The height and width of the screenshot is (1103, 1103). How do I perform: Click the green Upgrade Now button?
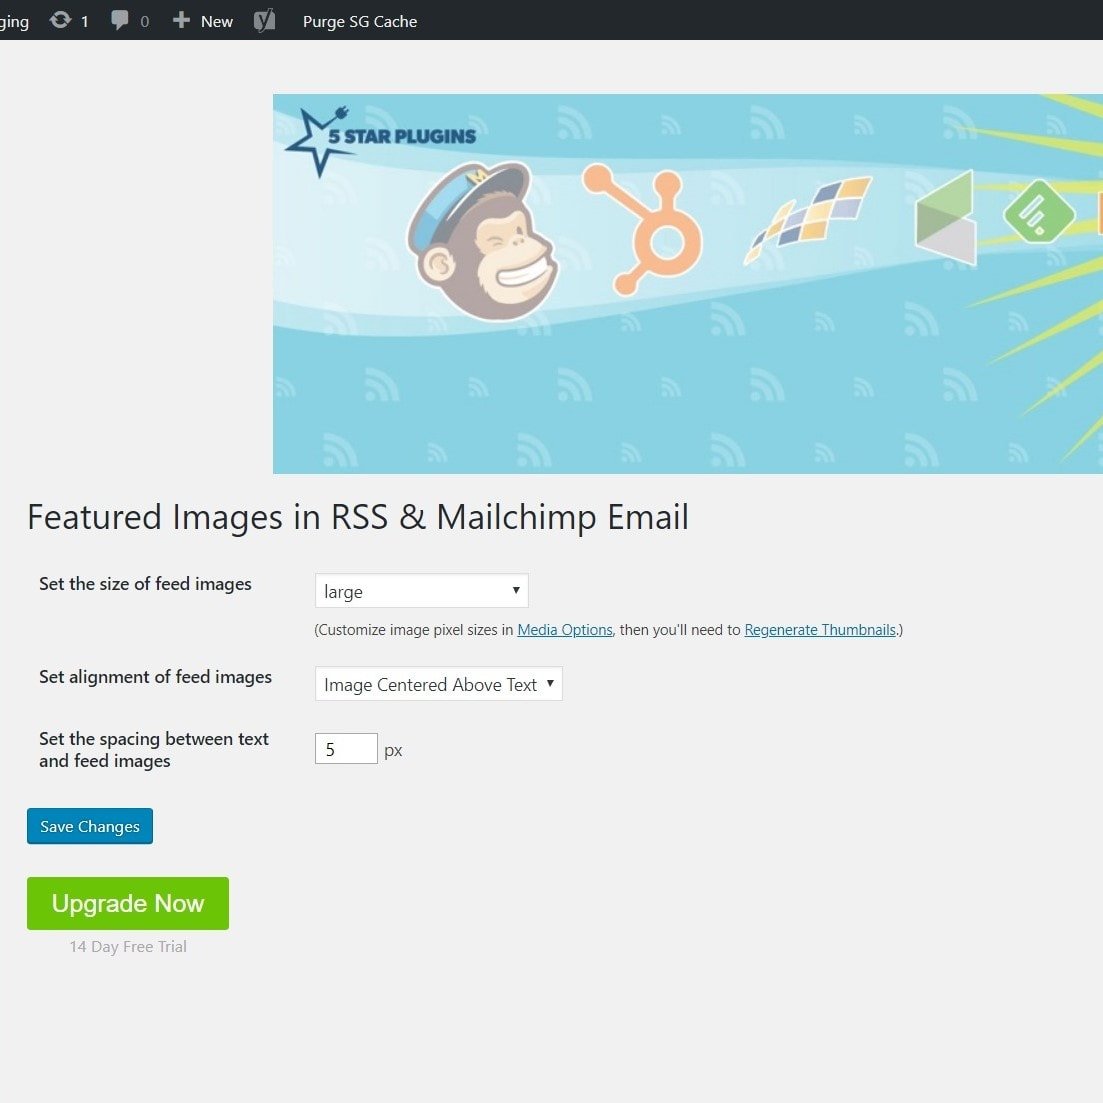point(128,903)
